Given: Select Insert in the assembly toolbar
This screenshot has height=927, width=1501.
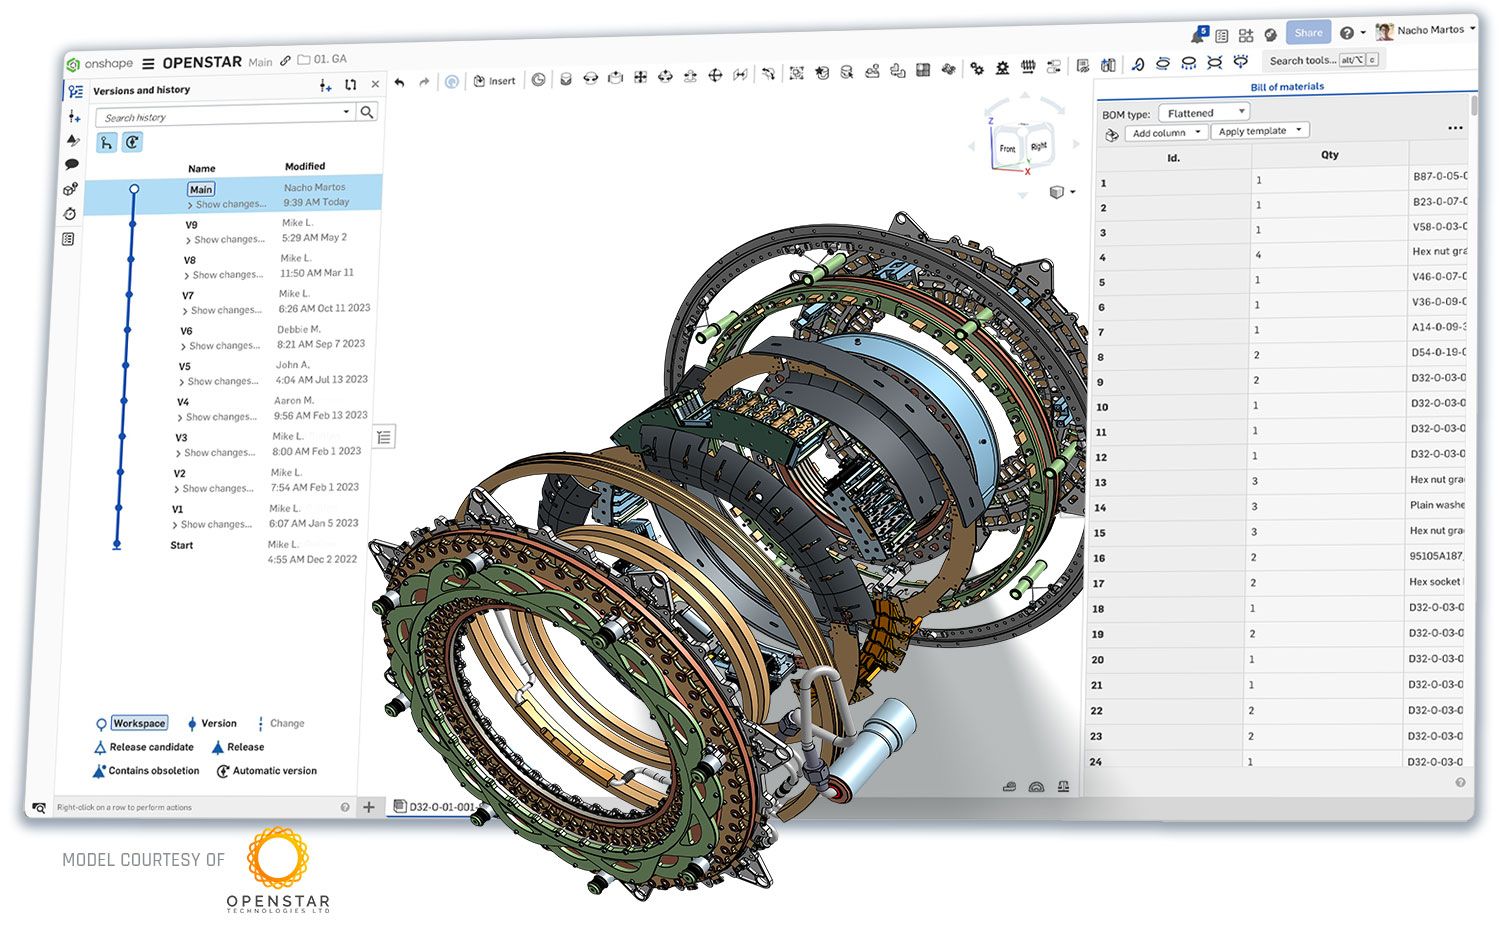Looking at the screenshot, I should pos(495,80).
